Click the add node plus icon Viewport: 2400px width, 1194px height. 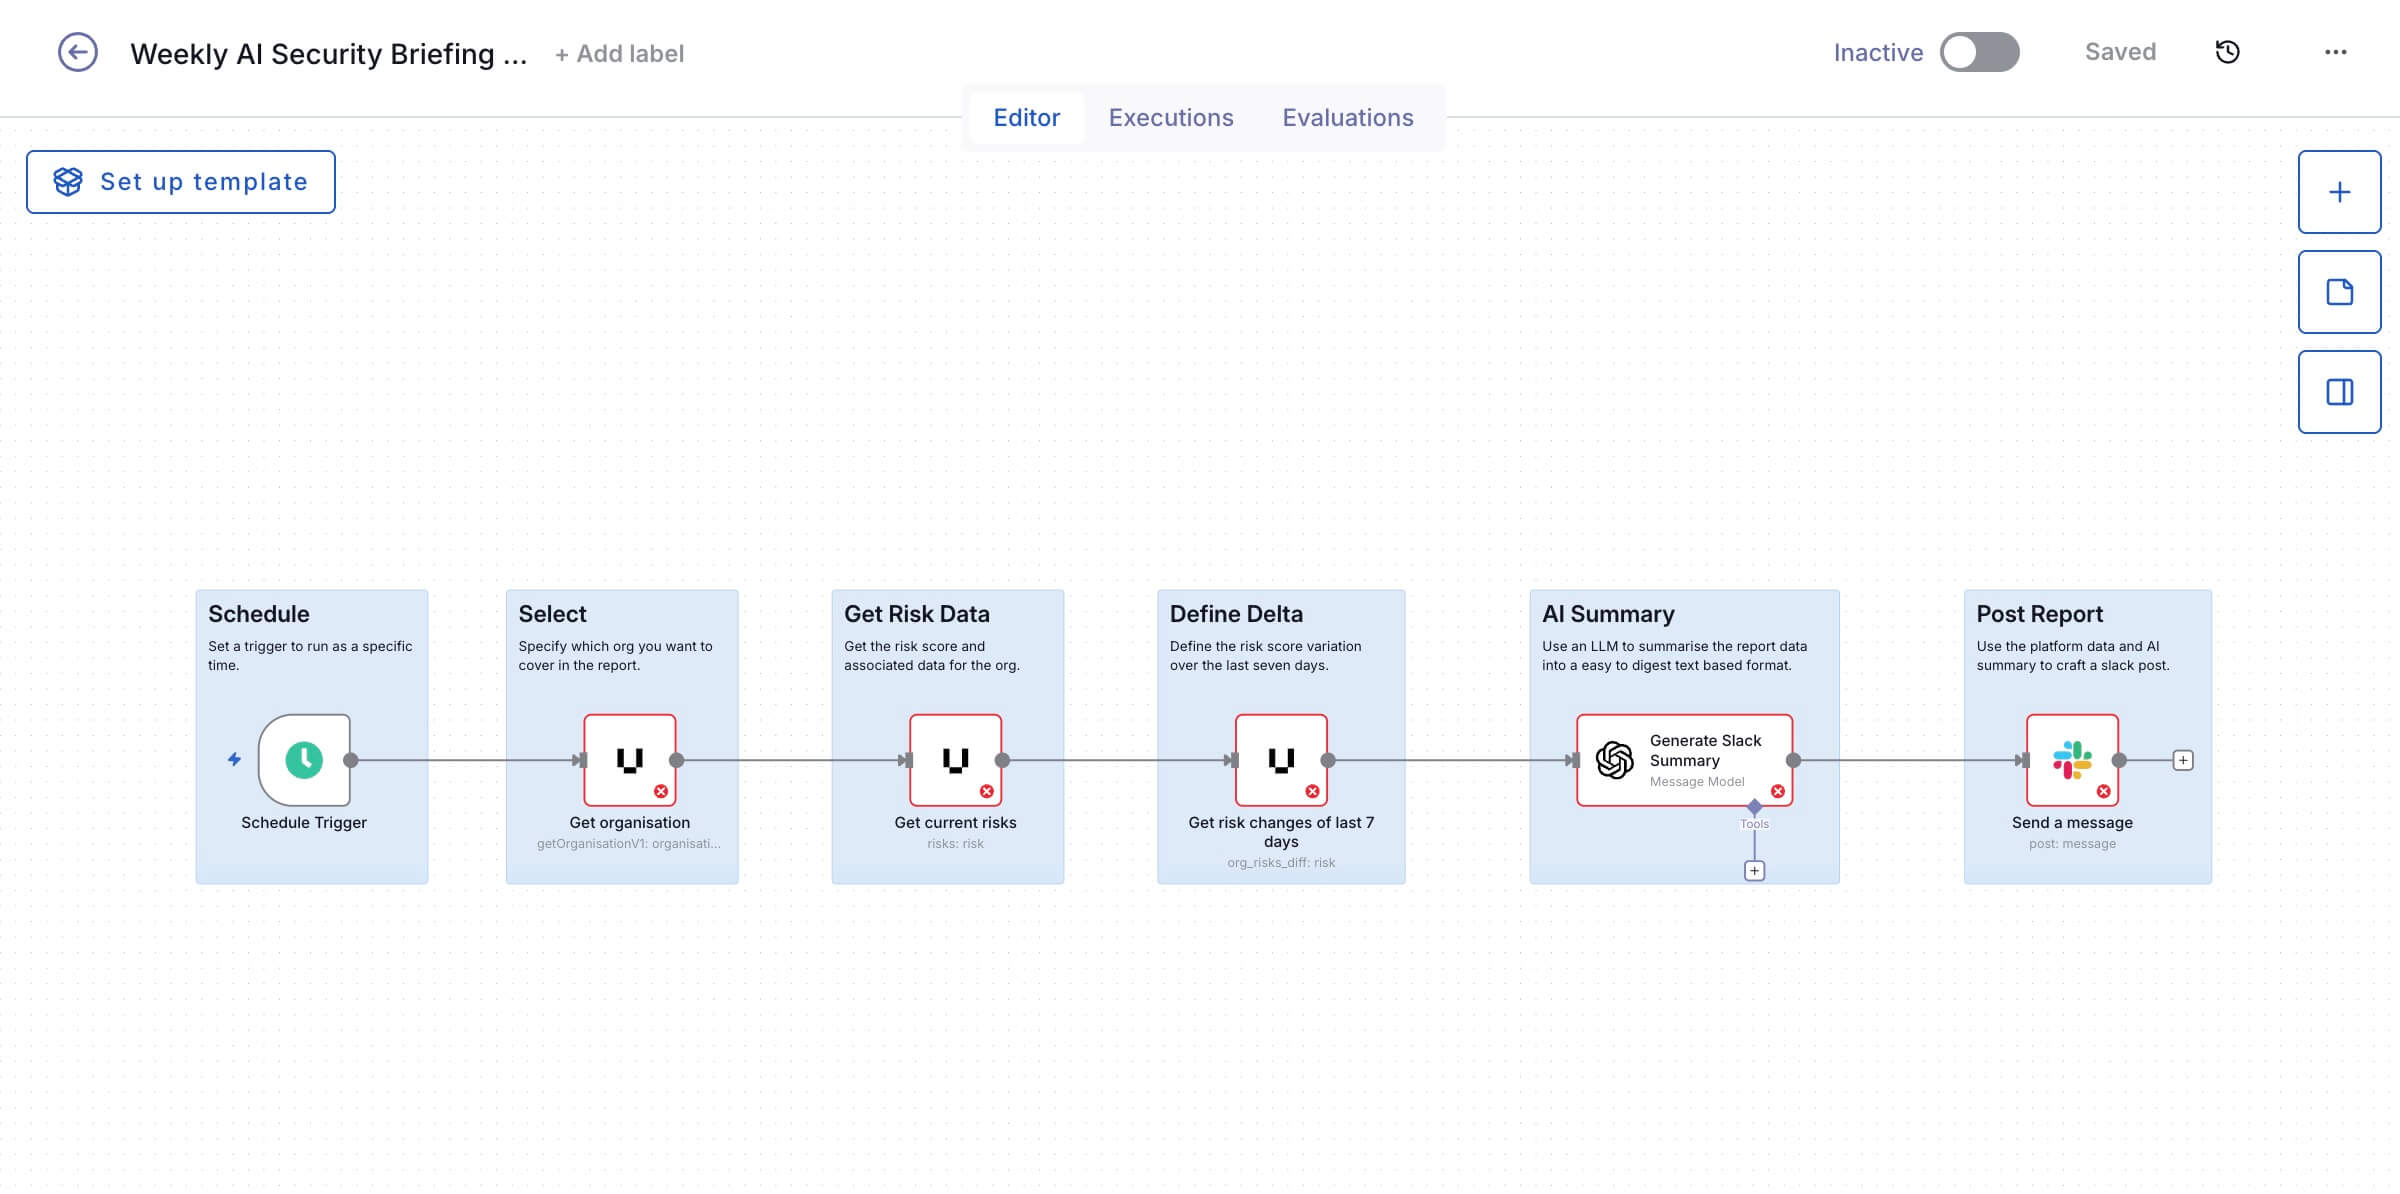coord(2340,191)
